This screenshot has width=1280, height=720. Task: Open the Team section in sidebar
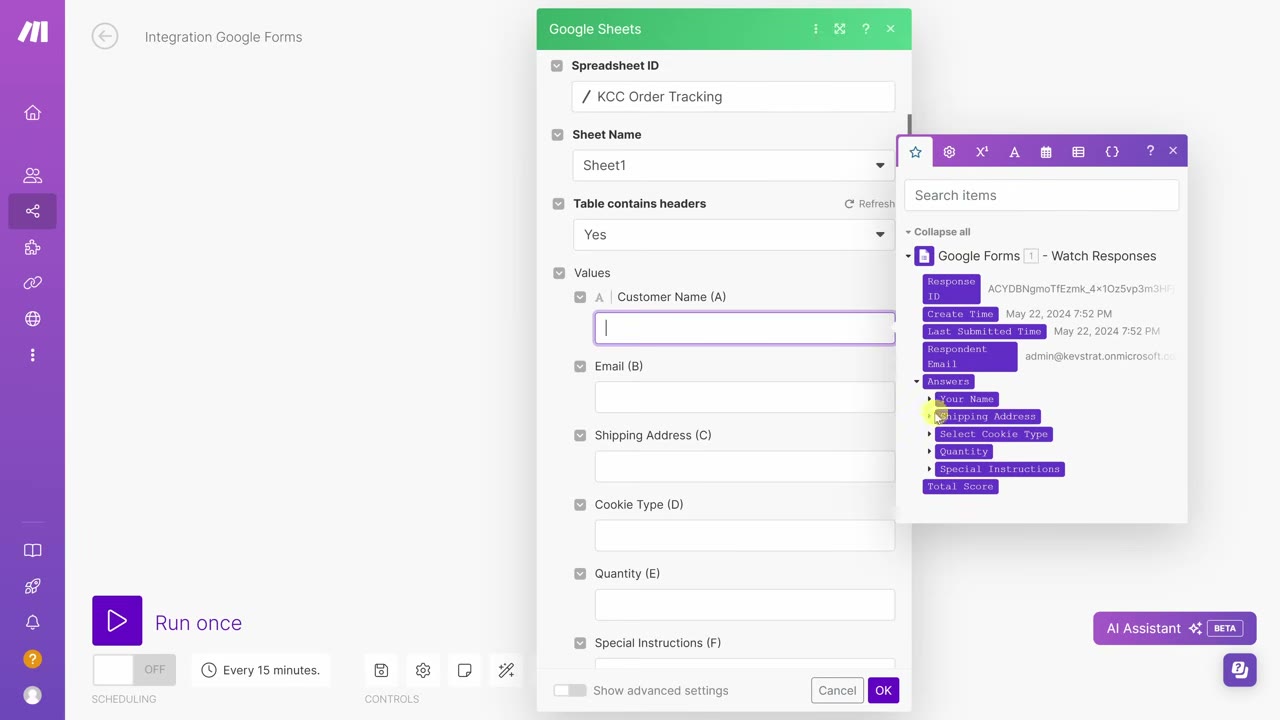32,175
